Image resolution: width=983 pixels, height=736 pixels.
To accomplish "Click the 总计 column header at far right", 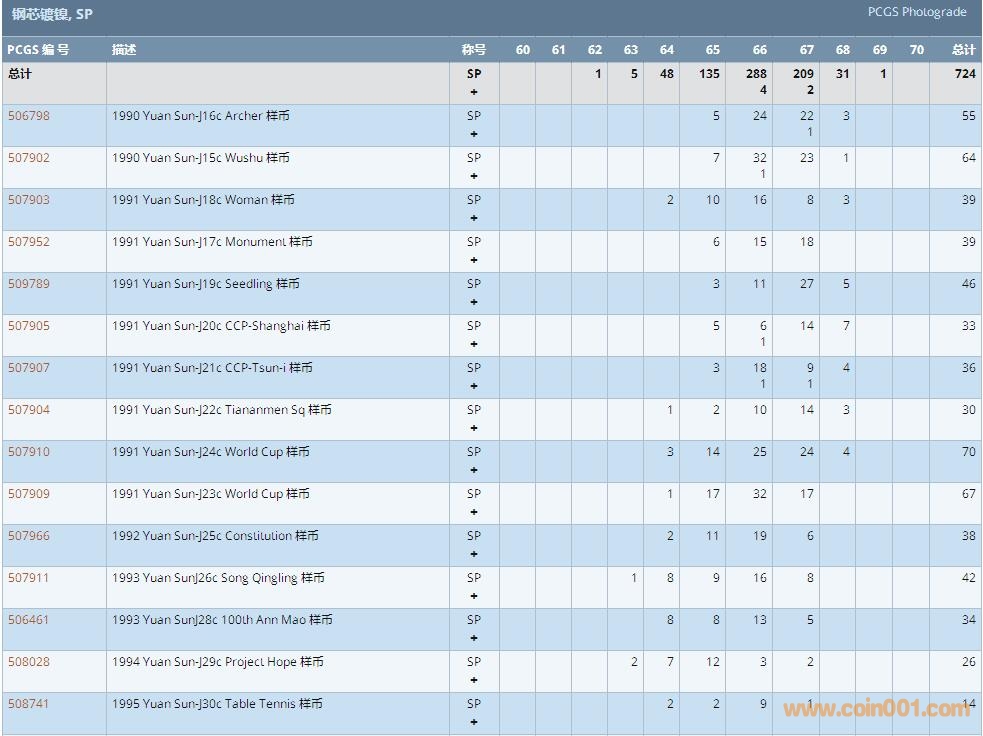I will [x=963, y=50].
